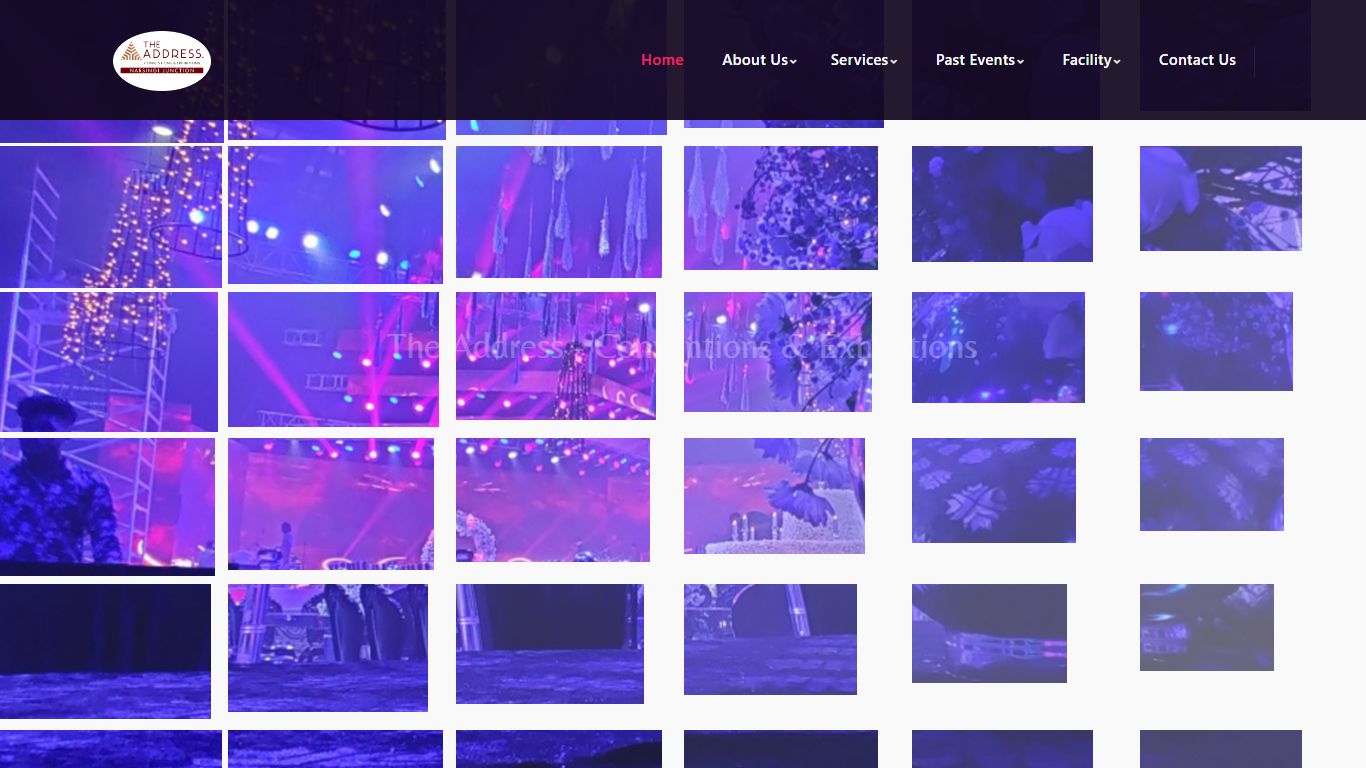Expand the Services dropdown menu

(x=863, y=60)
